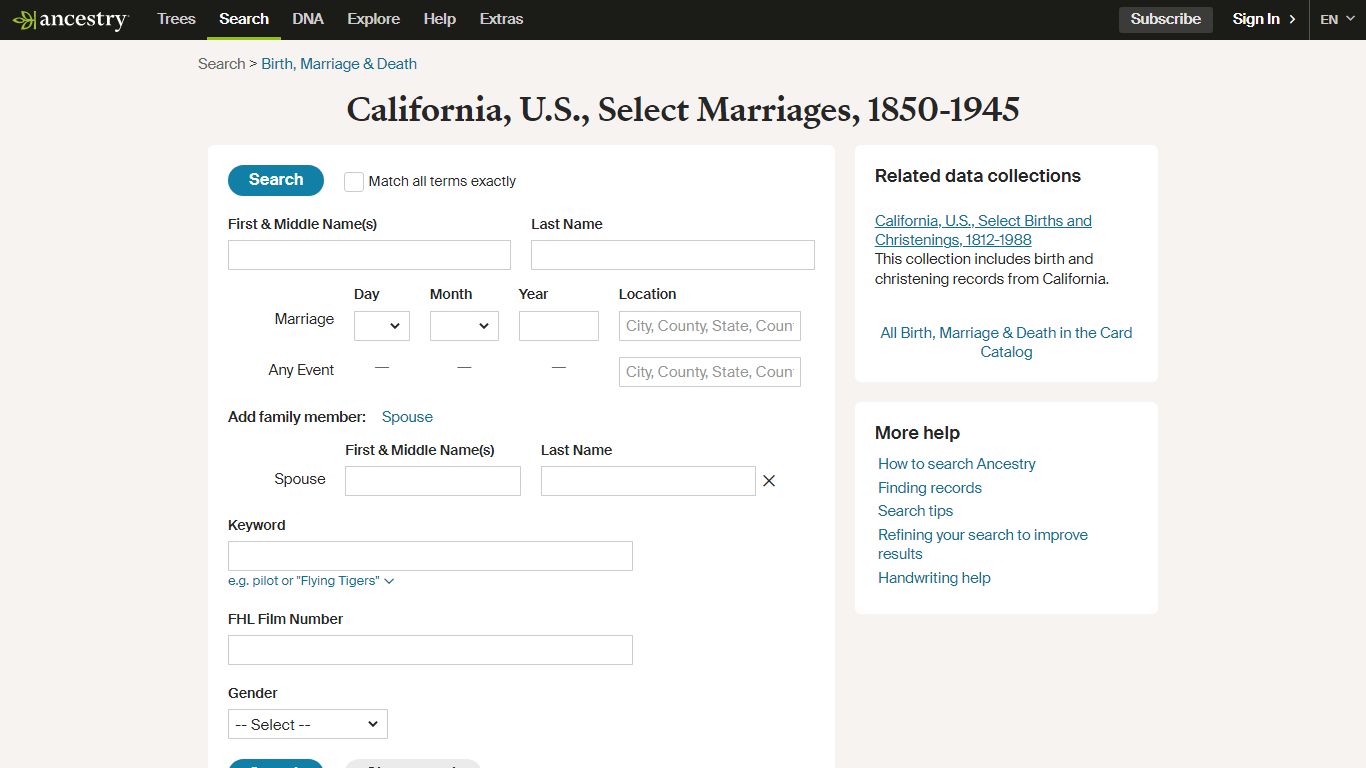
Task: Open Refining your search to improve results
Action: tap(983, 544)
